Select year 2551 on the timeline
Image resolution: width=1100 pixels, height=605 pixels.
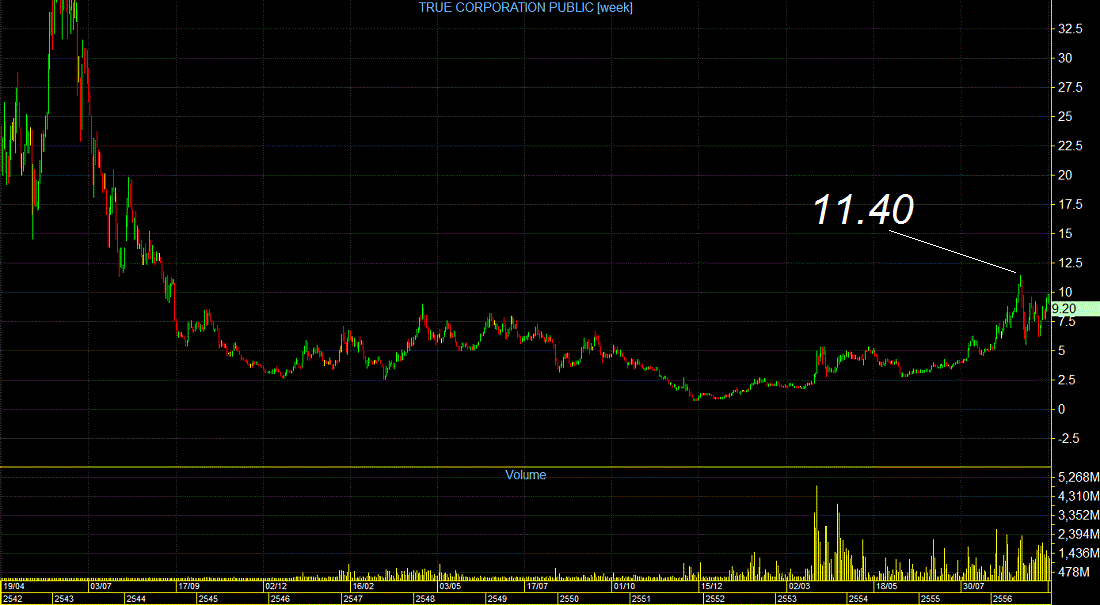pos(641,599)
